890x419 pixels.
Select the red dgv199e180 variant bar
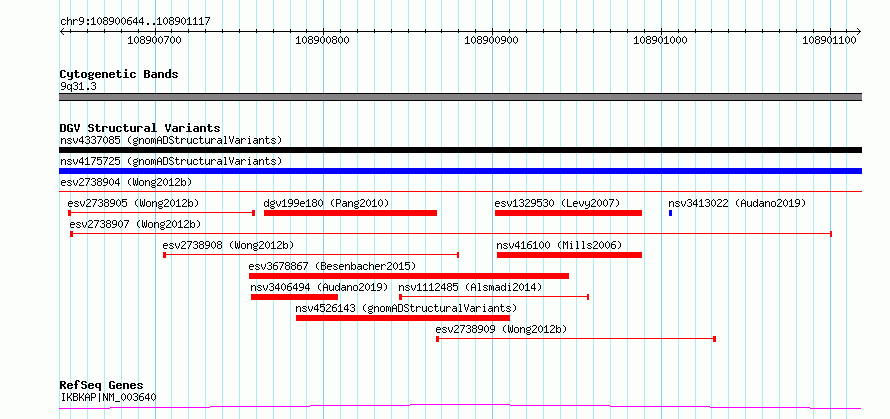point(350,213)
